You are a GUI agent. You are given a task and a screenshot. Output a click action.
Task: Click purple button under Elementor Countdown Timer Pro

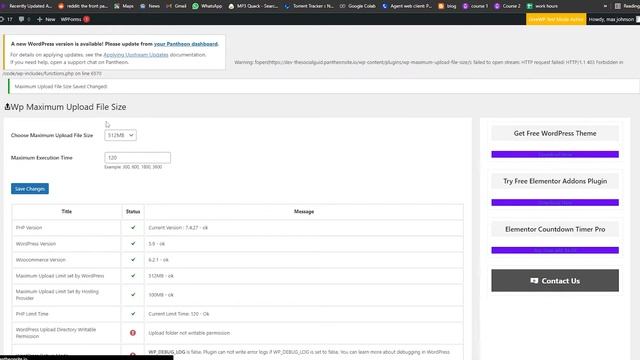coord(555,250)
